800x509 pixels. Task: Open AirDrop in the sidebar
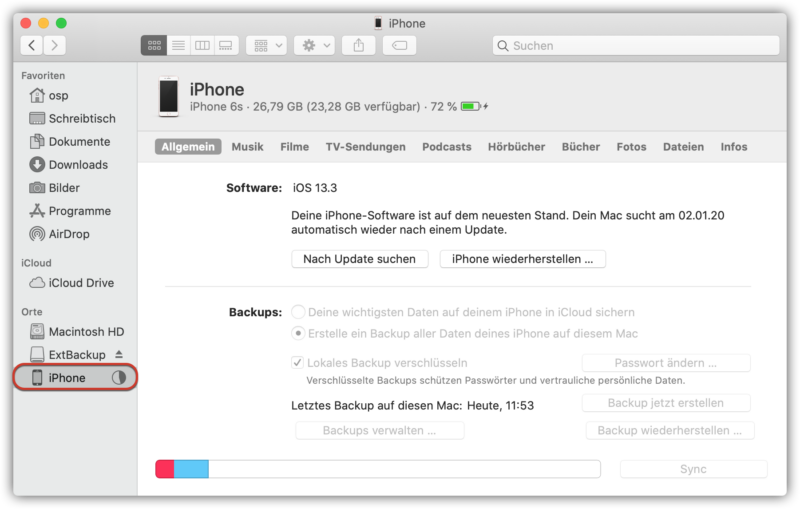coord(76,234)
